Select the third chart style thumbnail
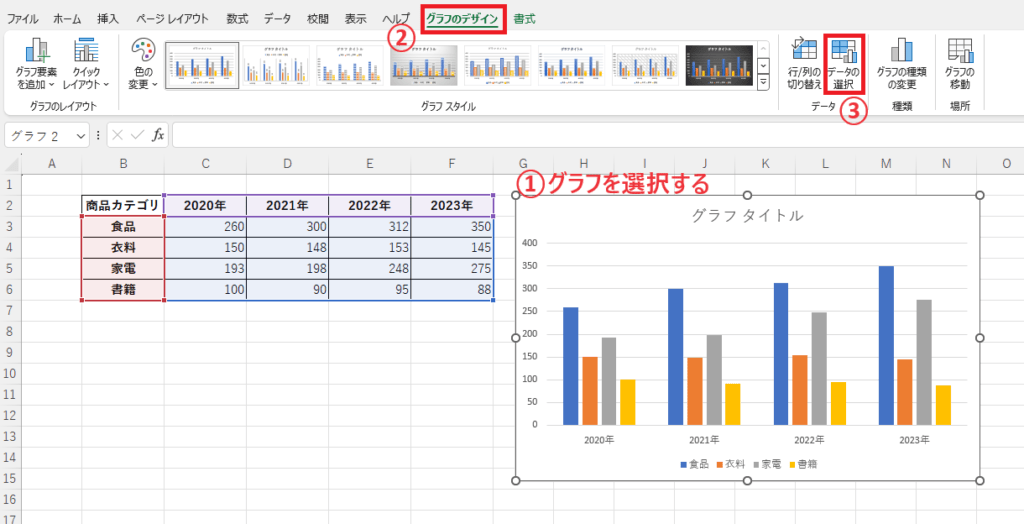Image resolution: width=1024 pixels, height=524 pixels. 350,65
